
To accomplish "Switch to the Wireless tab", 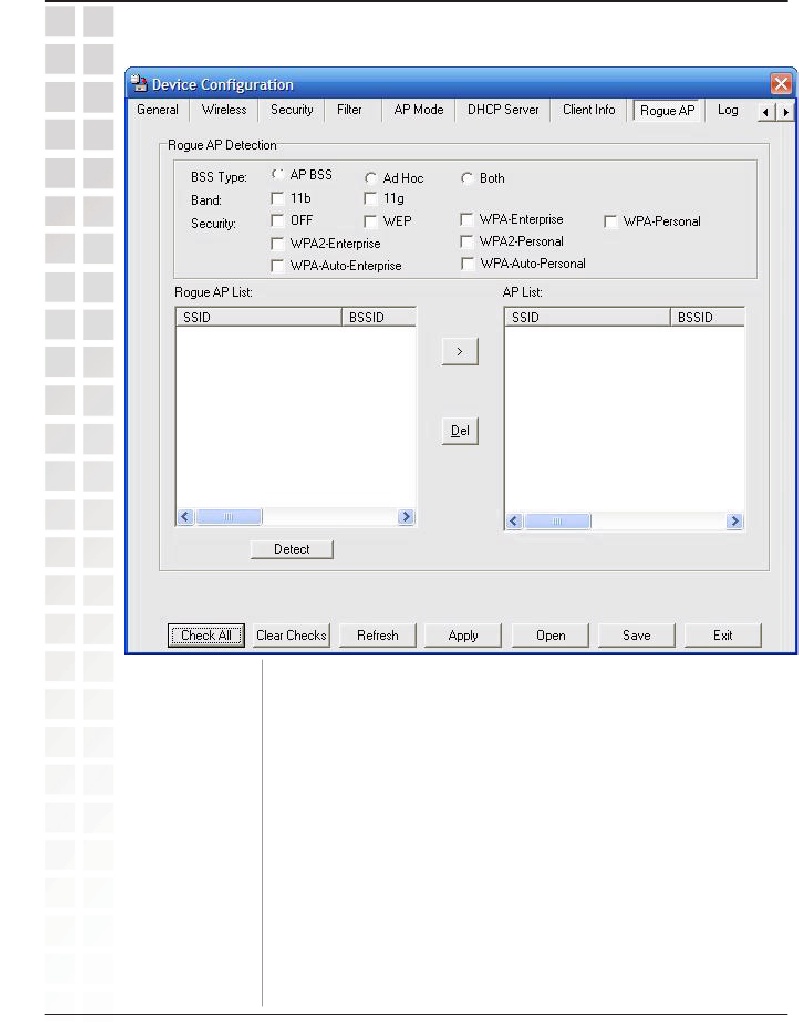I will coord(223,110).
